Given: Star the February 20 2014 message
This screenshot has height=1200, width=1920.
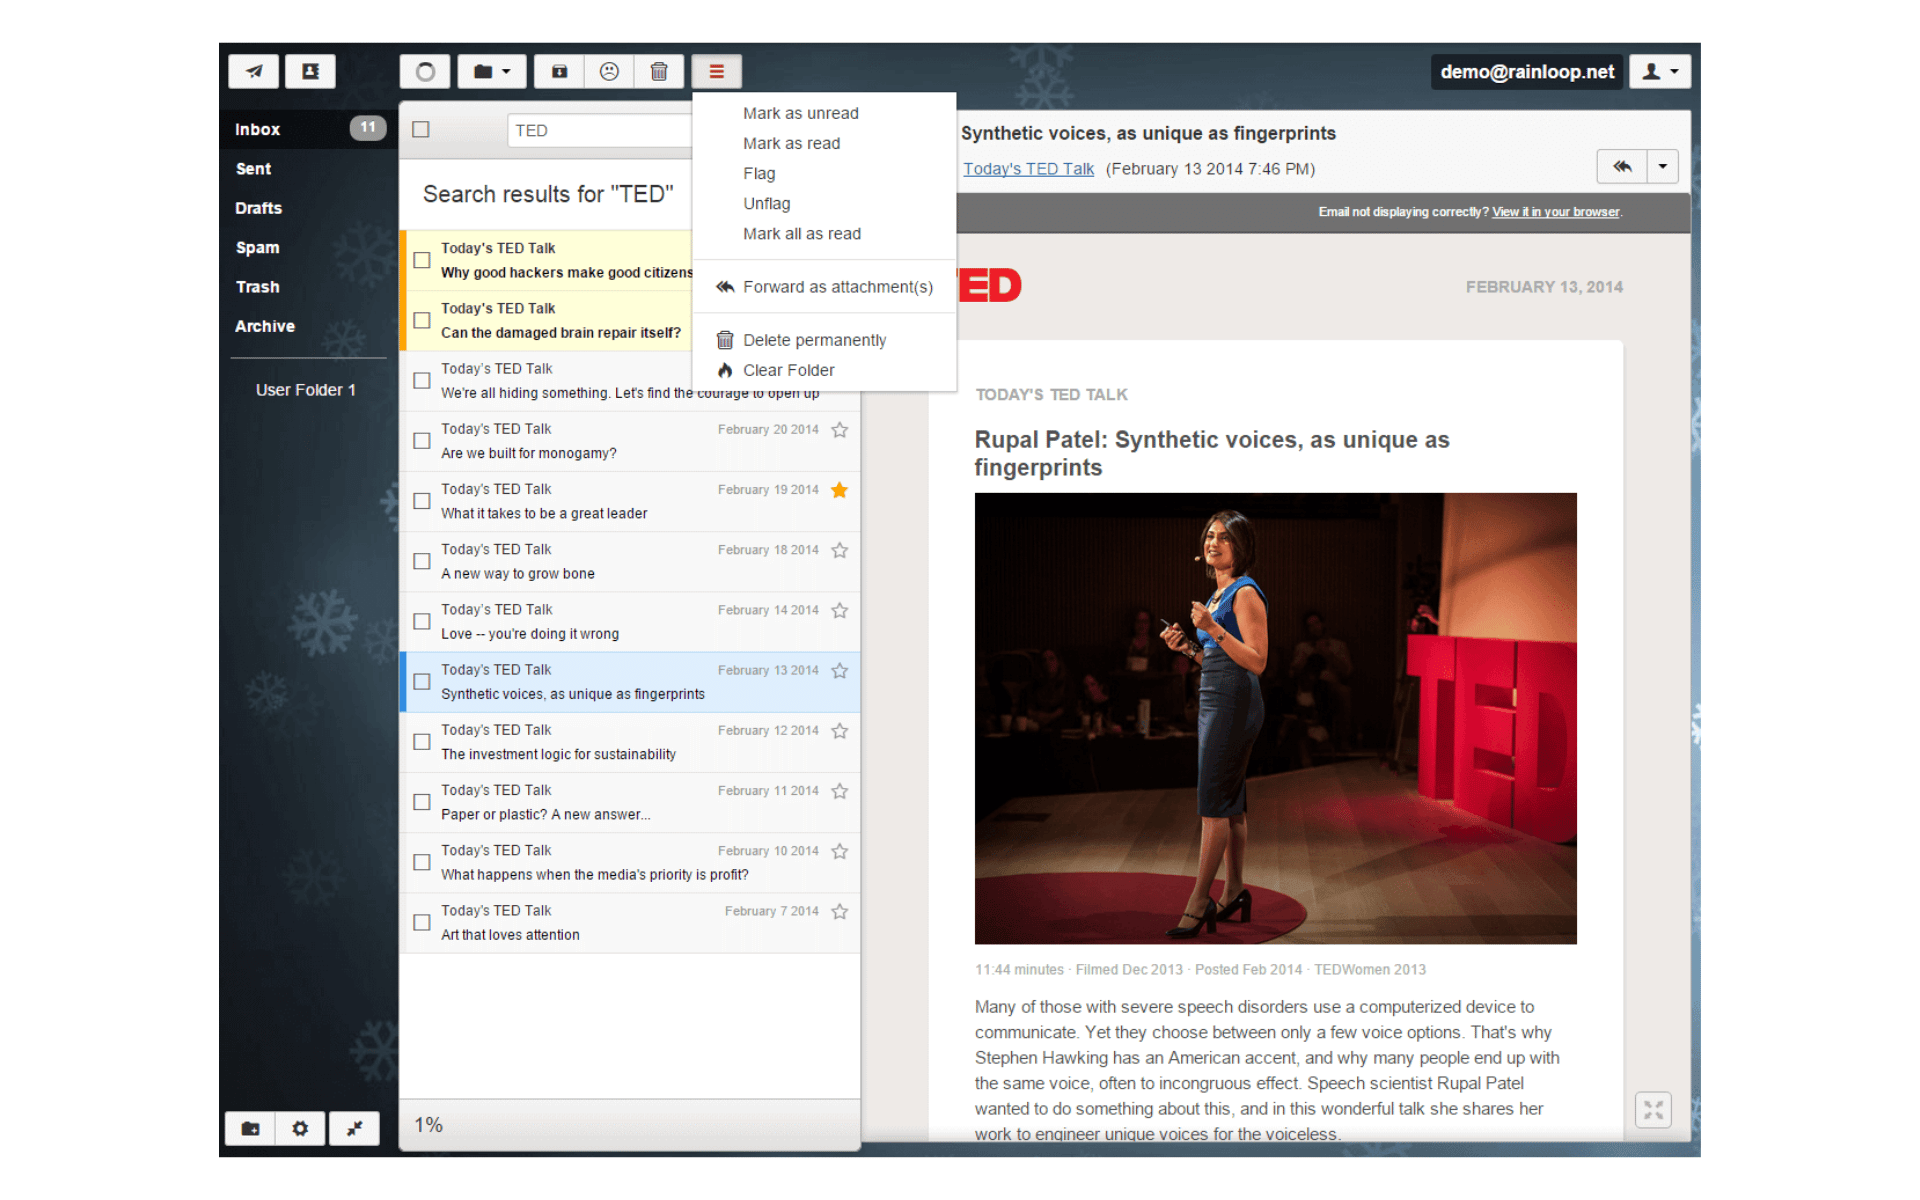Looking at the screenshot, I should (x=840, y=430).
